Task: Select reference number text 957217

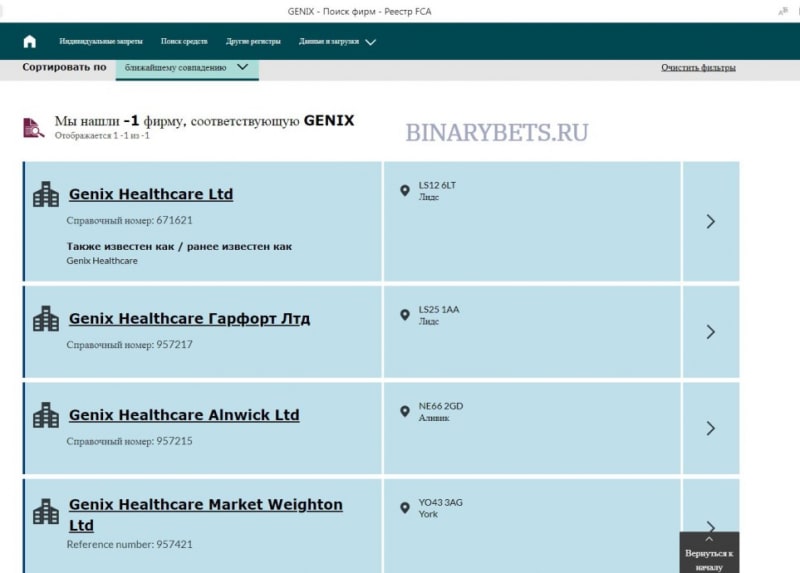Action: coord(174,345)
